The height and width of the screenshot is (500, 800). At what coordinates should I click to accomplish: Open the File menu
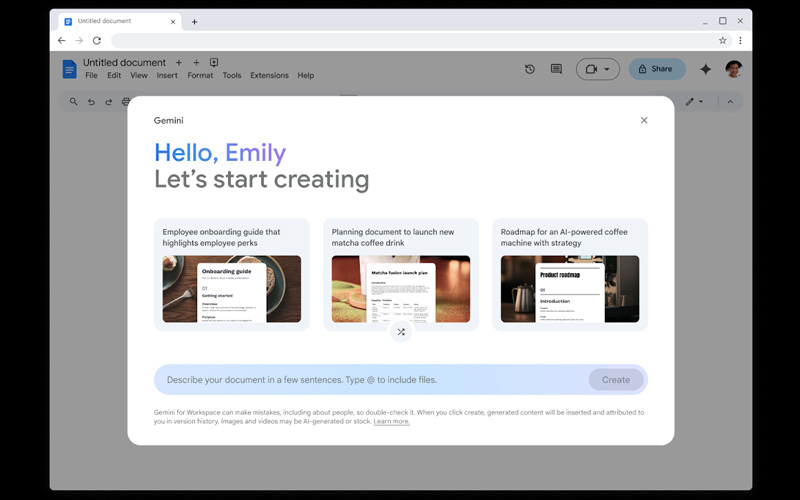pos(91,75)
